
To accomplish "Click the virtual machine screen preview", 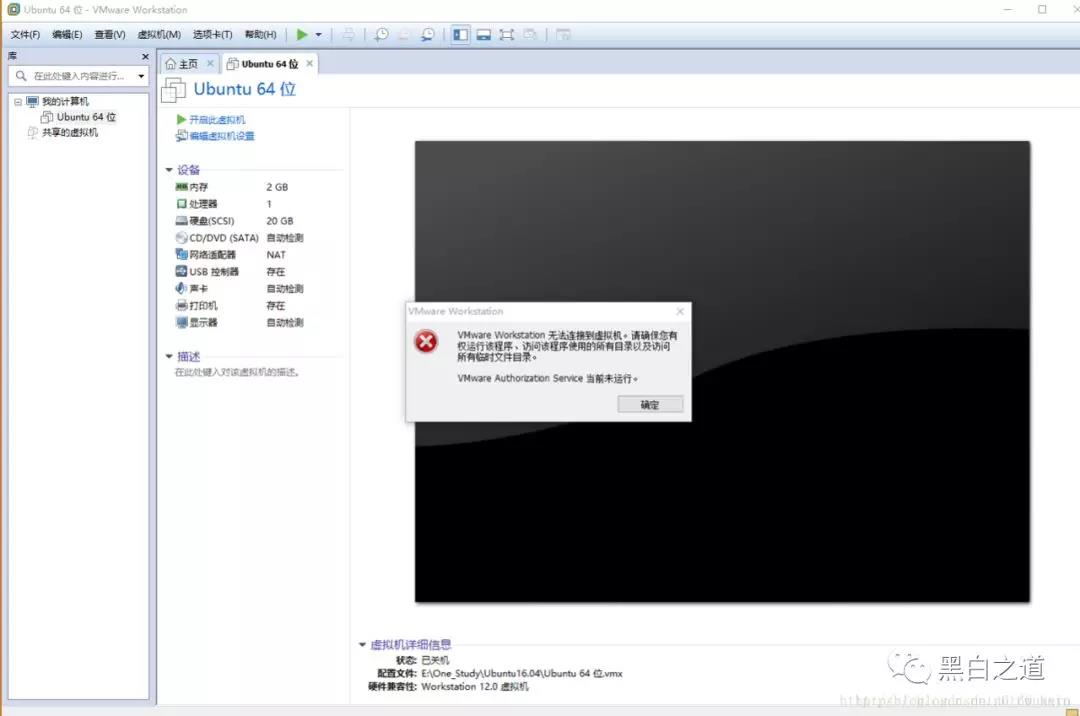I will (722, 372).
